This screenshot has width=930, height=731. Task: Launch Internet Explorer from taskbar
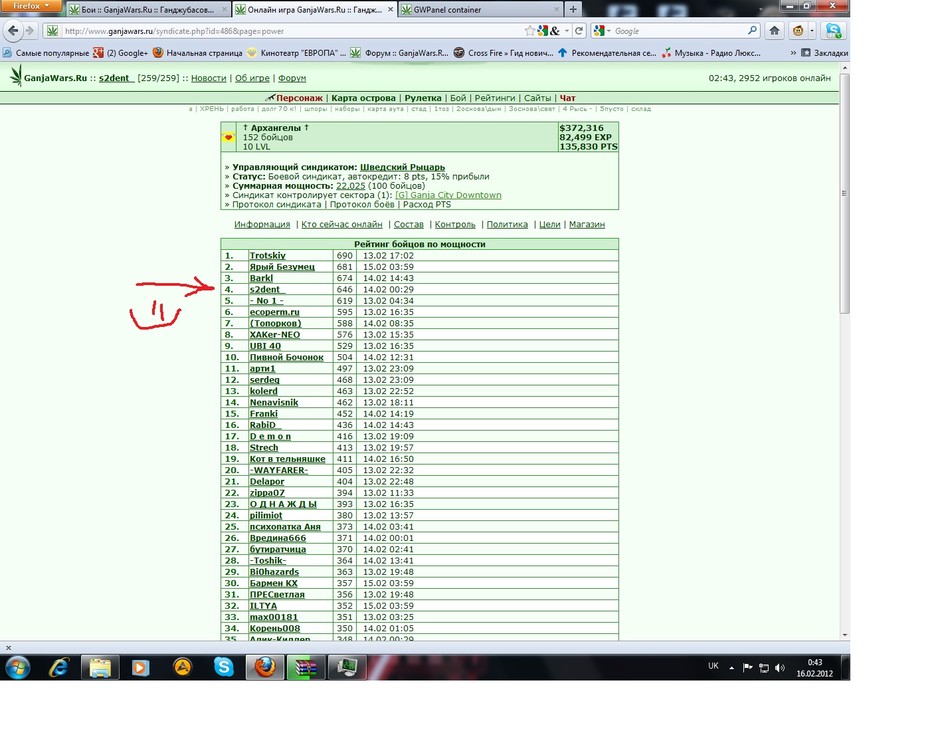59,668
